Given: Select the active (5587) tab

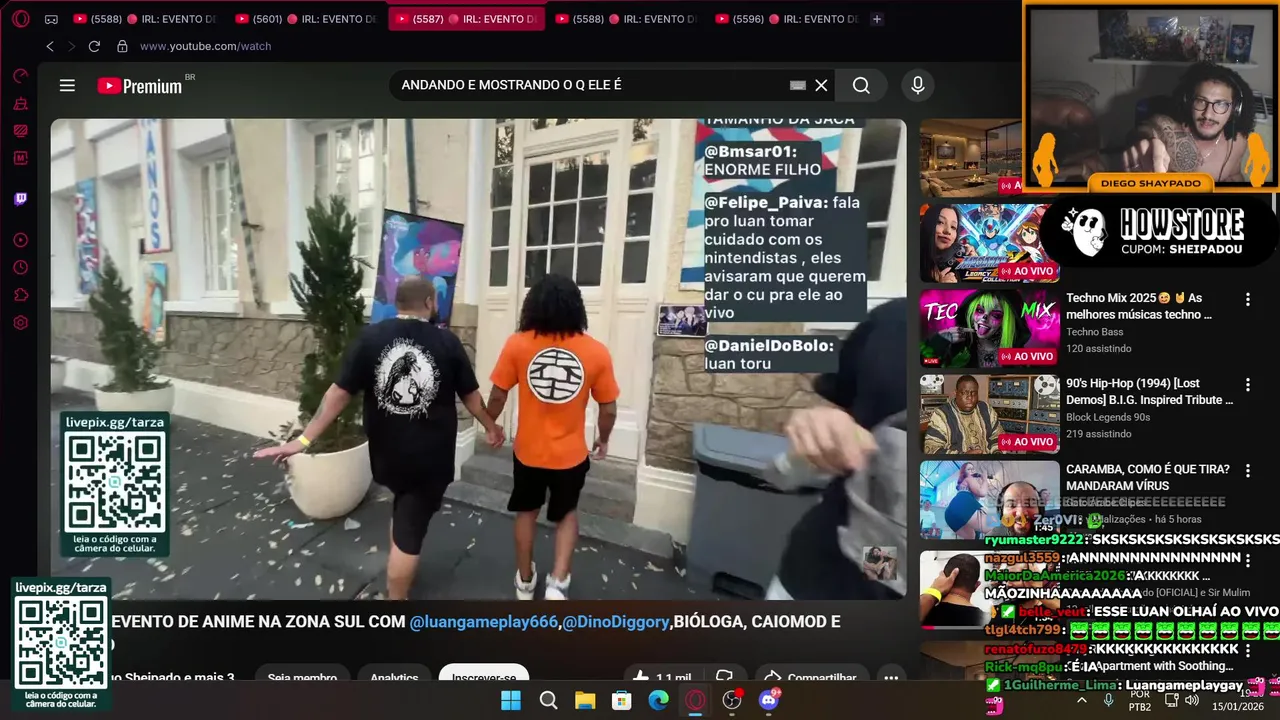Looking at the screenshot, I should [x=466, y=19].
